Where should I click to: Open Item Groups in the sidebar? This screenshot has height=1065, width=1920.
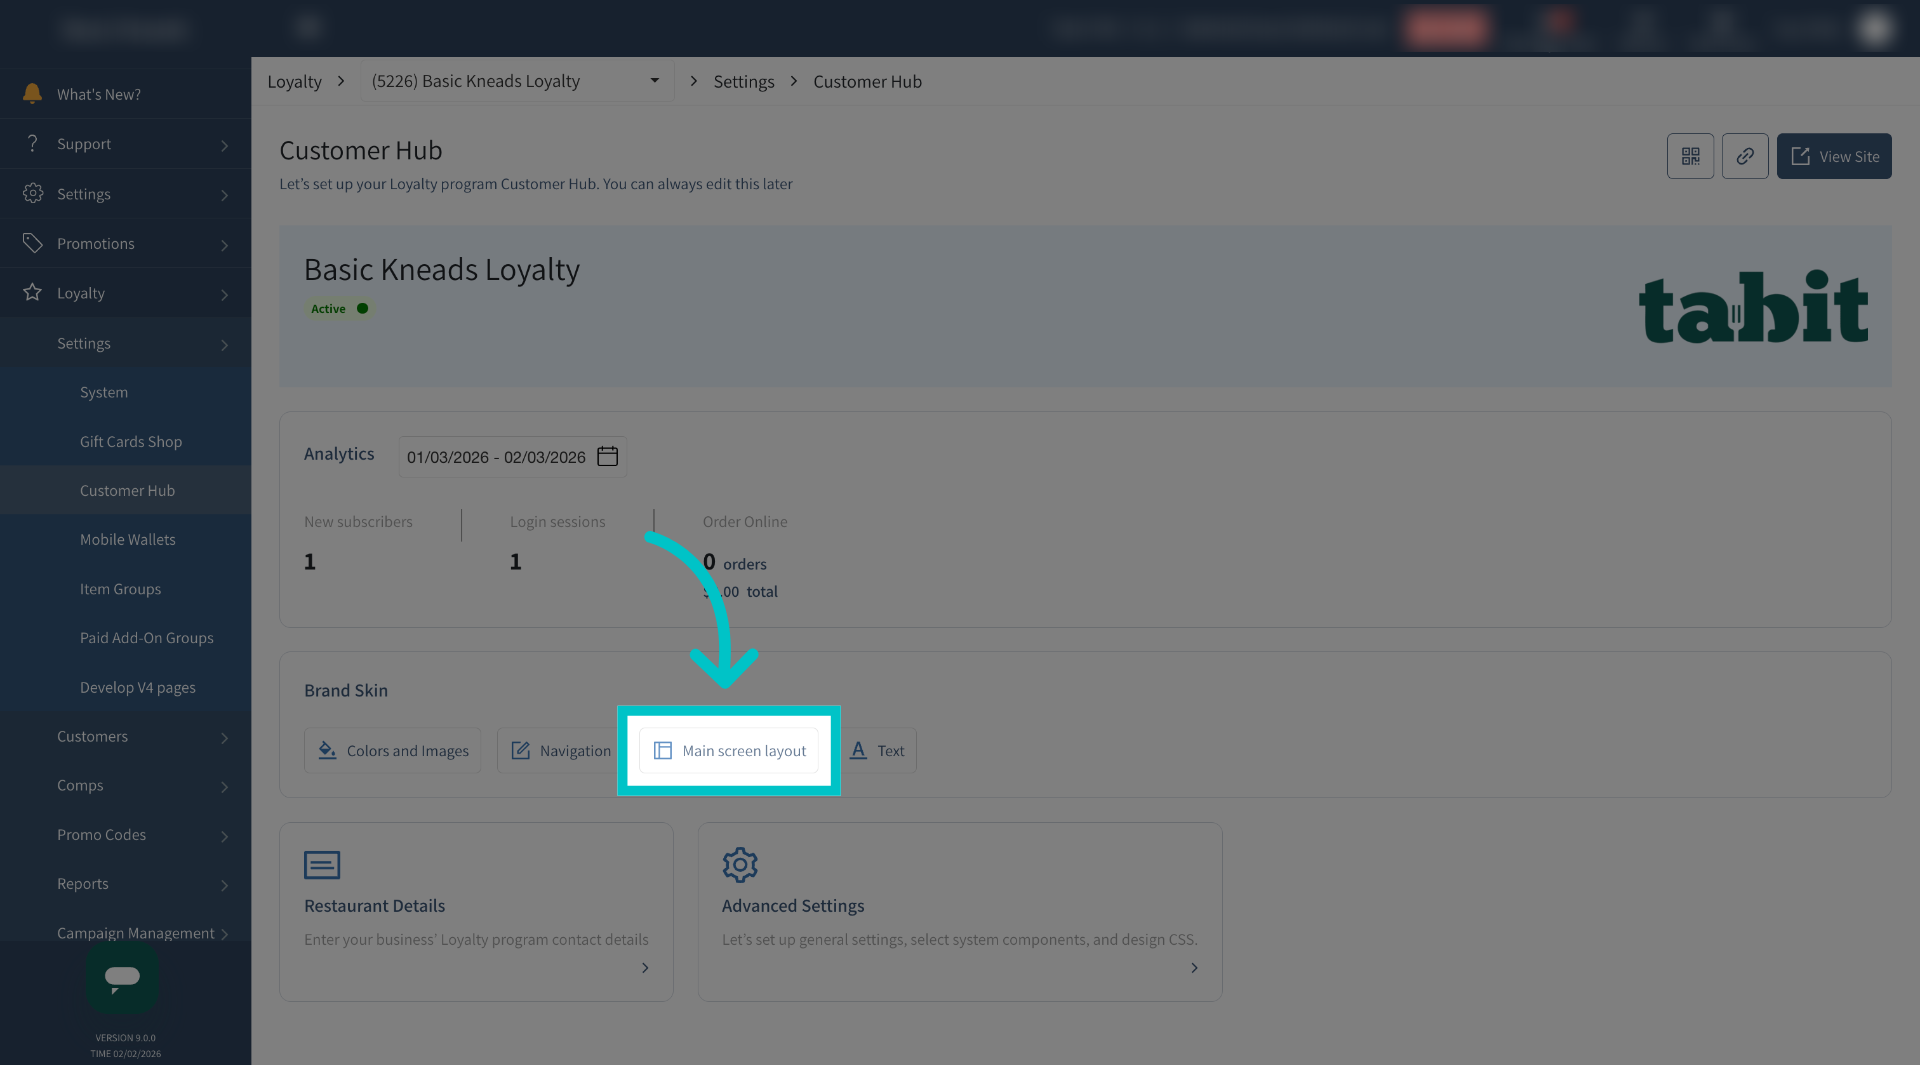click(120, 589)
